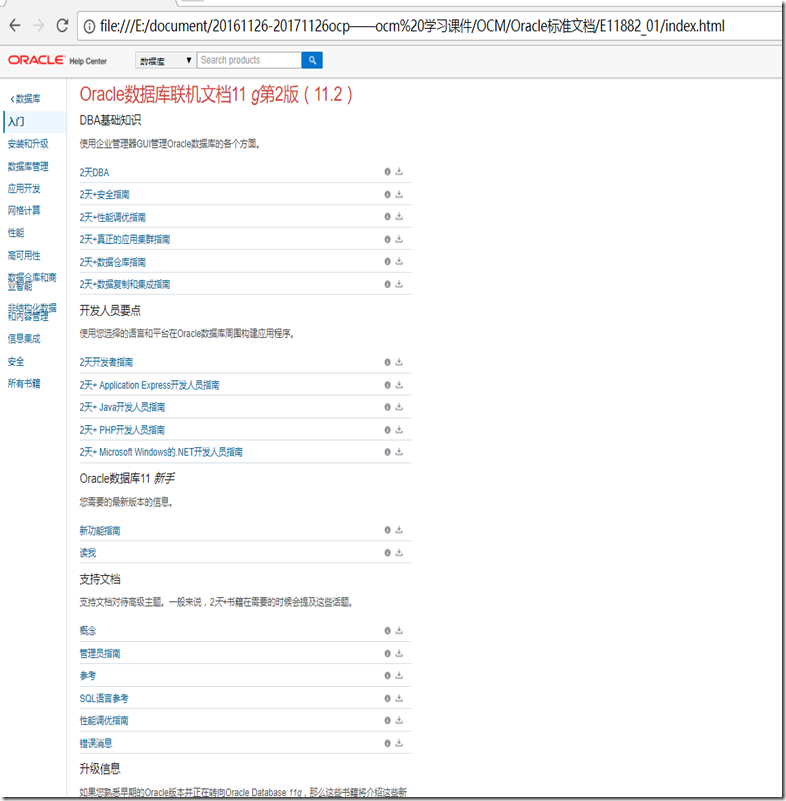Image resolution: width=786 pixels, height=801 pixels.
Task: Open 所有书籍 in the sidebar
Action: (x=24, y=384)
